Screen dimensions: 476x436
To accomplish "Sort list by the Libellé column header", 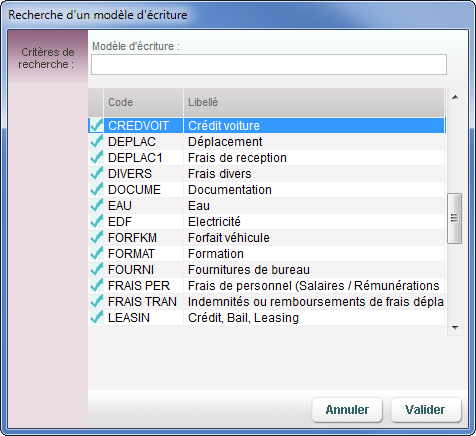I will 314,102.
